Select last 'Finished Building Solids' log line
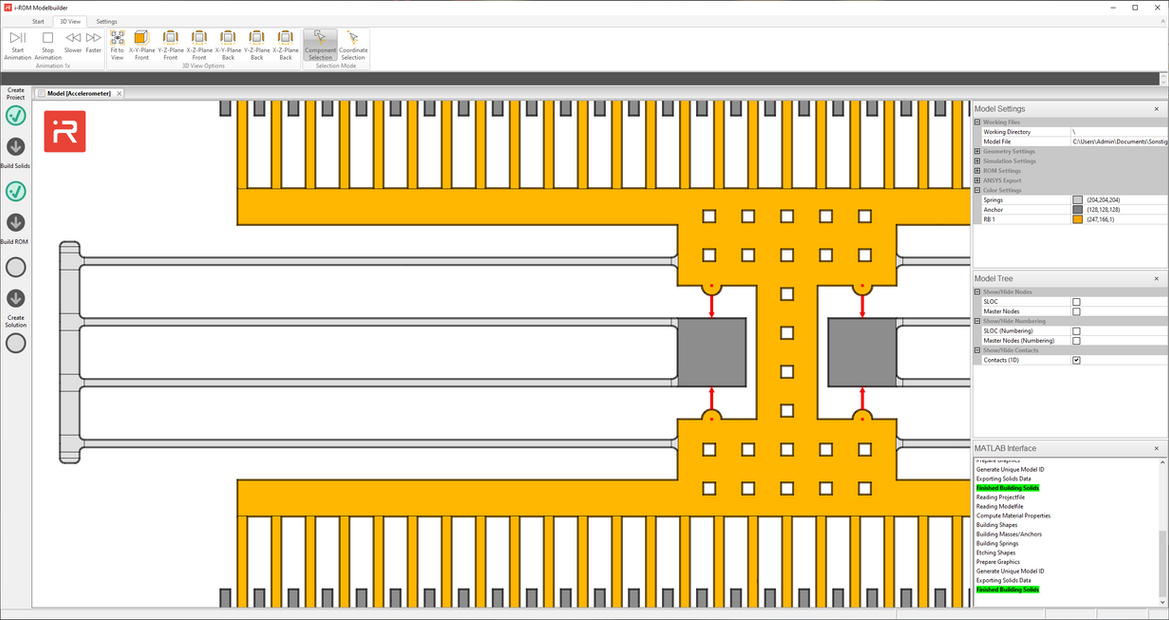Image resolution: width=1169 pixels, height=620 pixels. (1007, 589)
